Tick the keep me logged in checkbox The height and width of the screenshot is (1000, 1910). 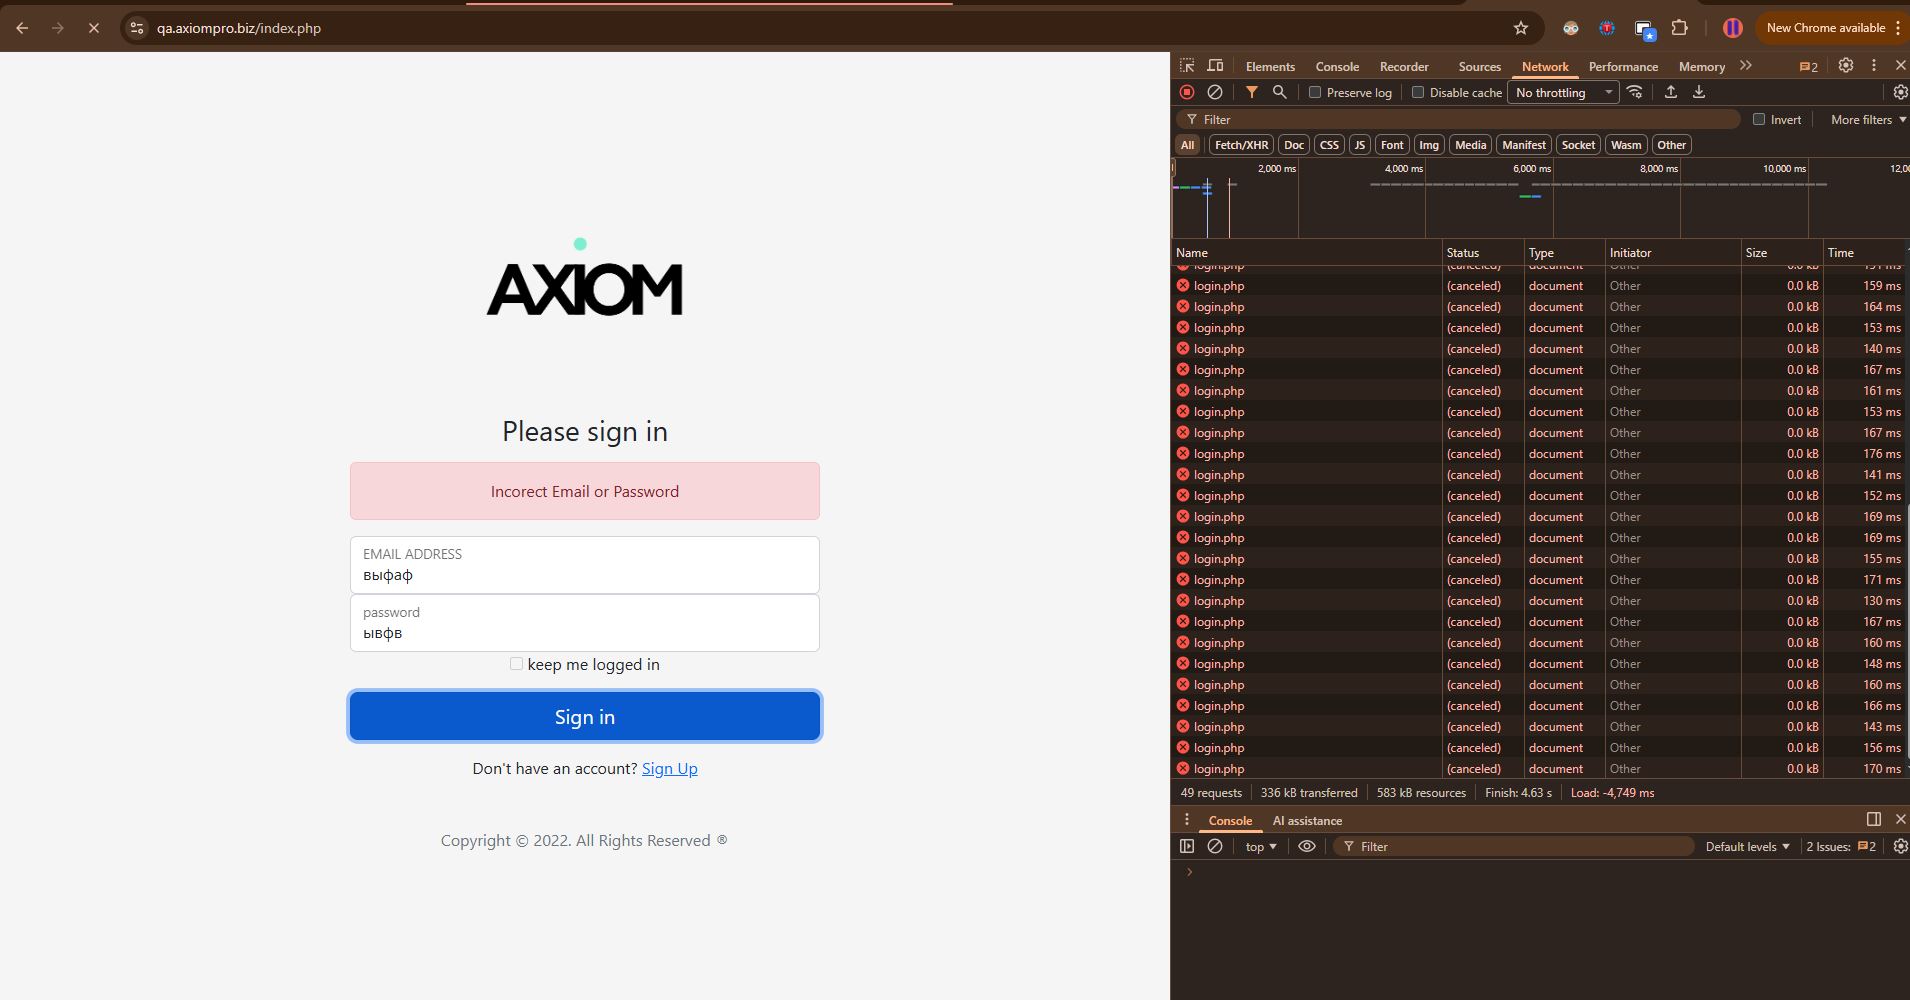tap(516, 664)
